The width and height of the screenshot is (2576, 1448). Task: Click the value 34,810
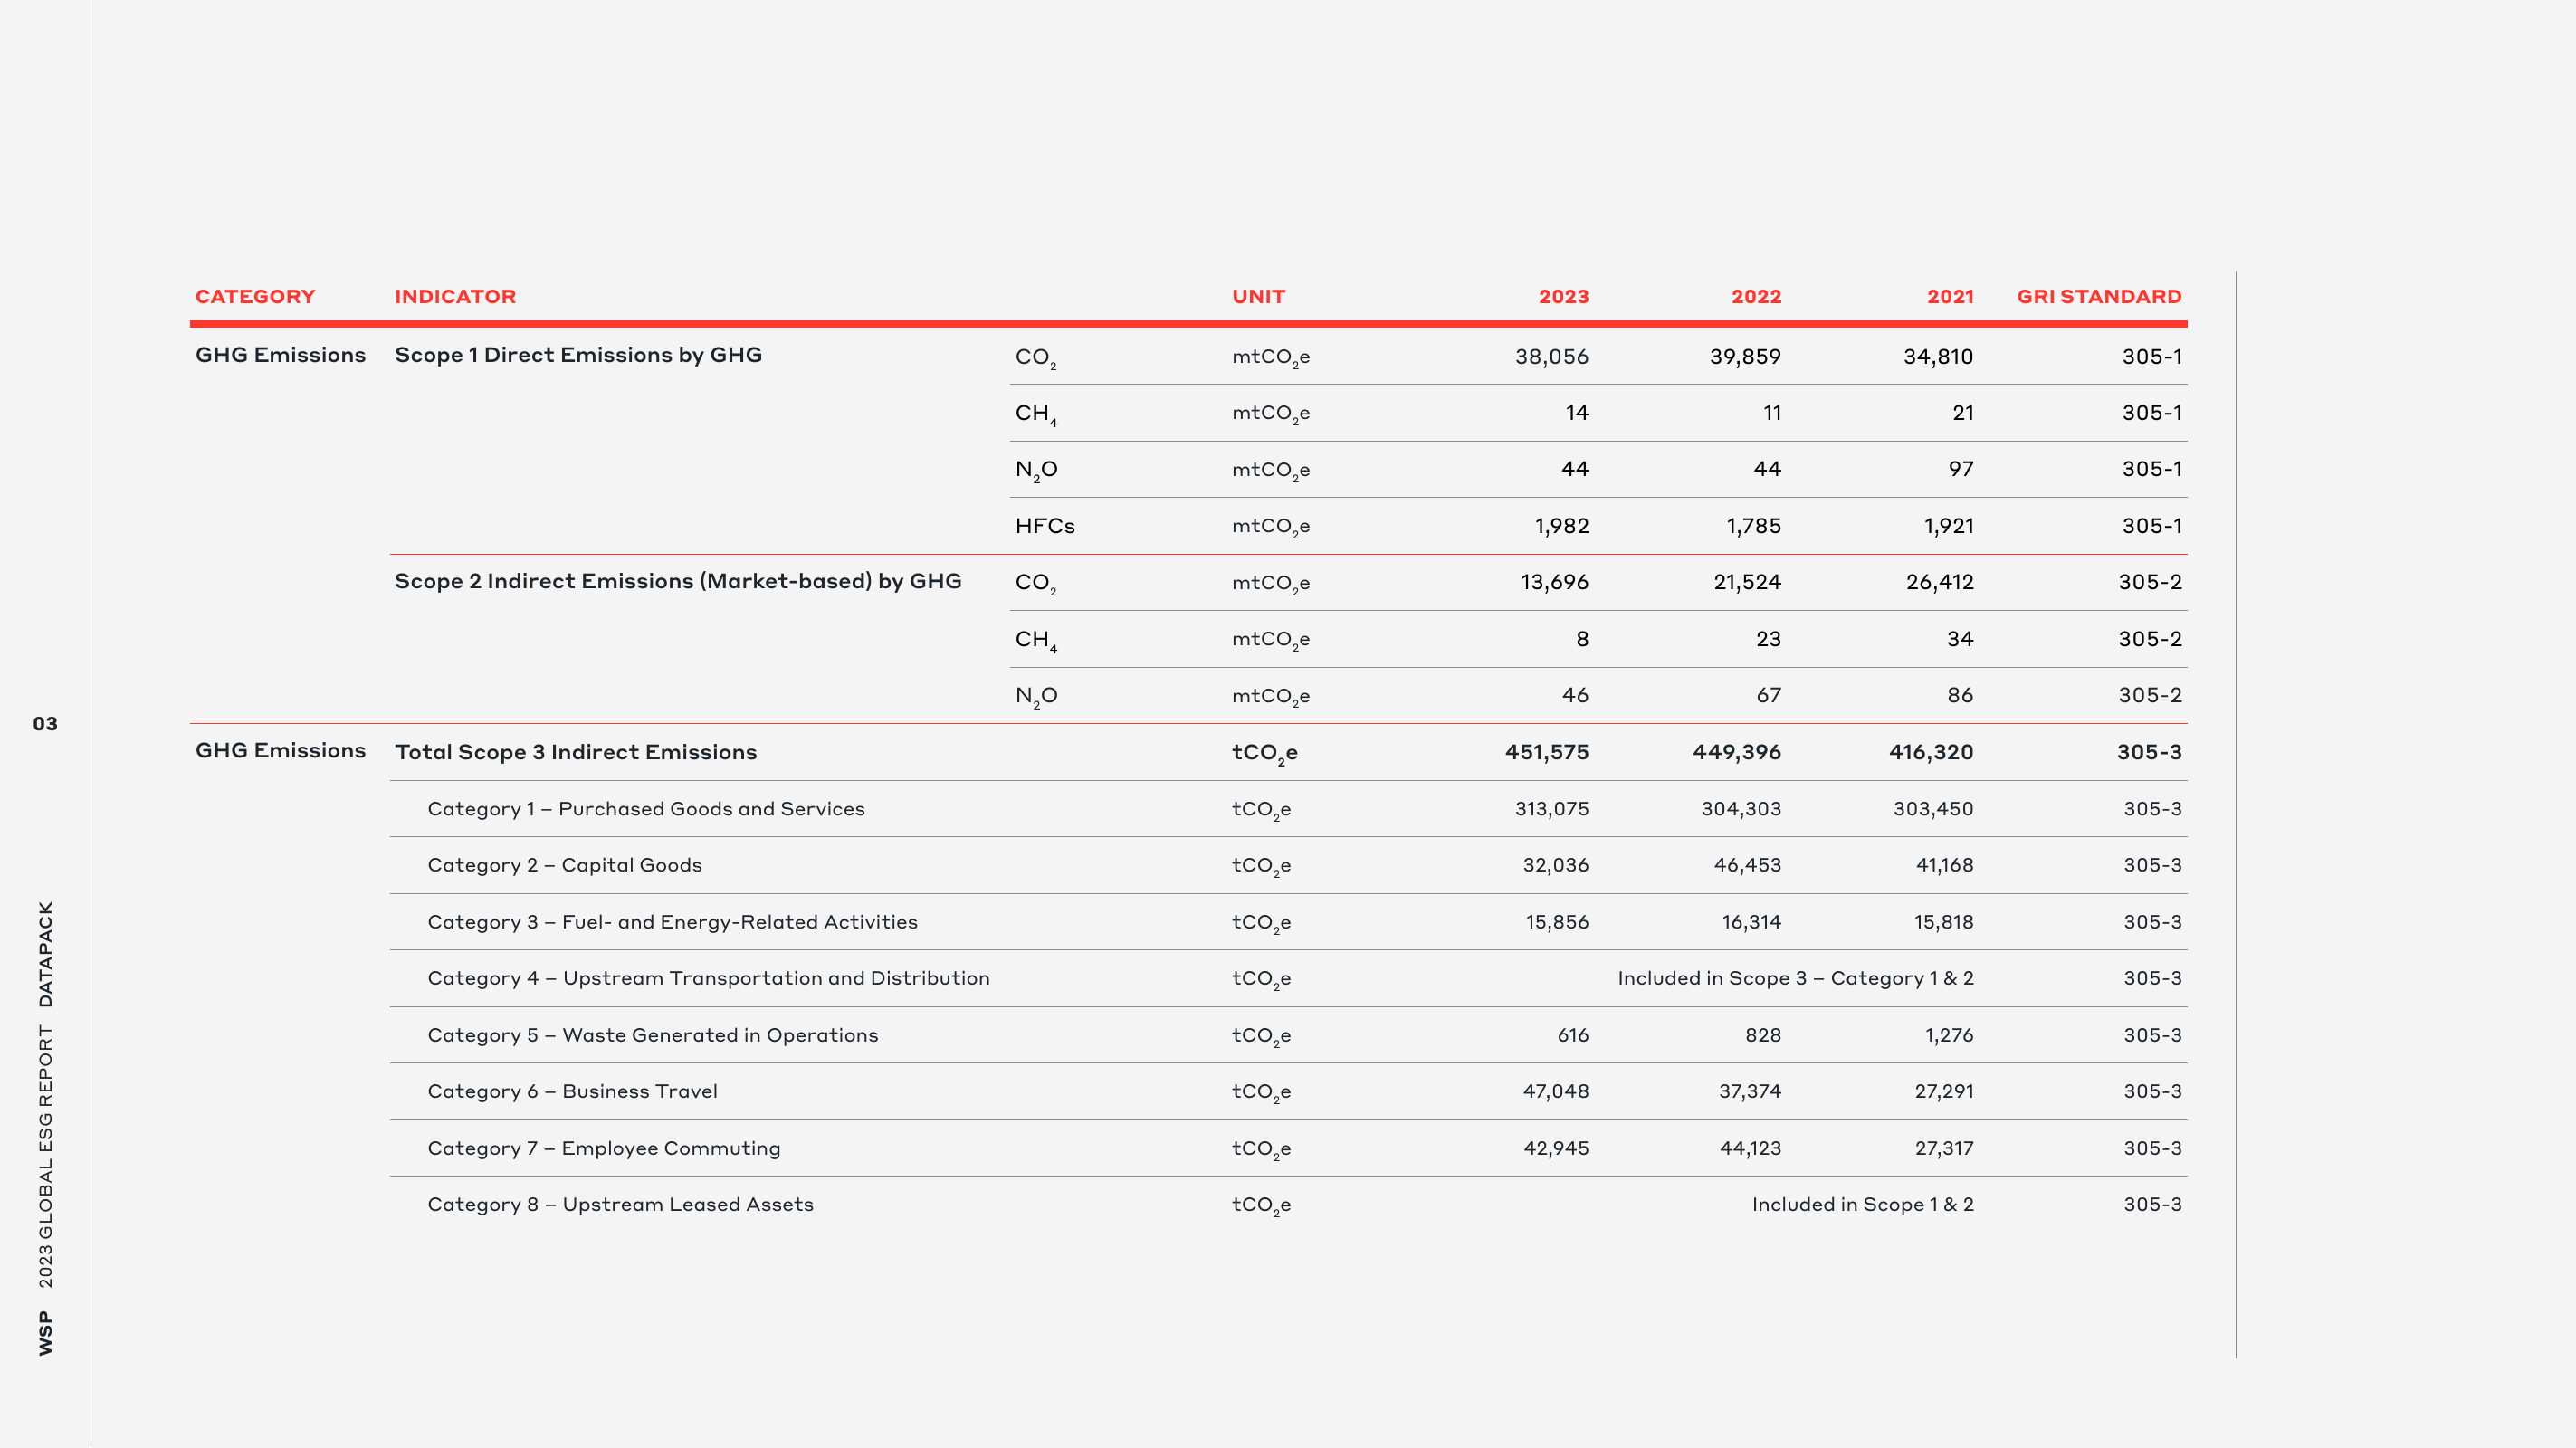tap(1938, 357)
